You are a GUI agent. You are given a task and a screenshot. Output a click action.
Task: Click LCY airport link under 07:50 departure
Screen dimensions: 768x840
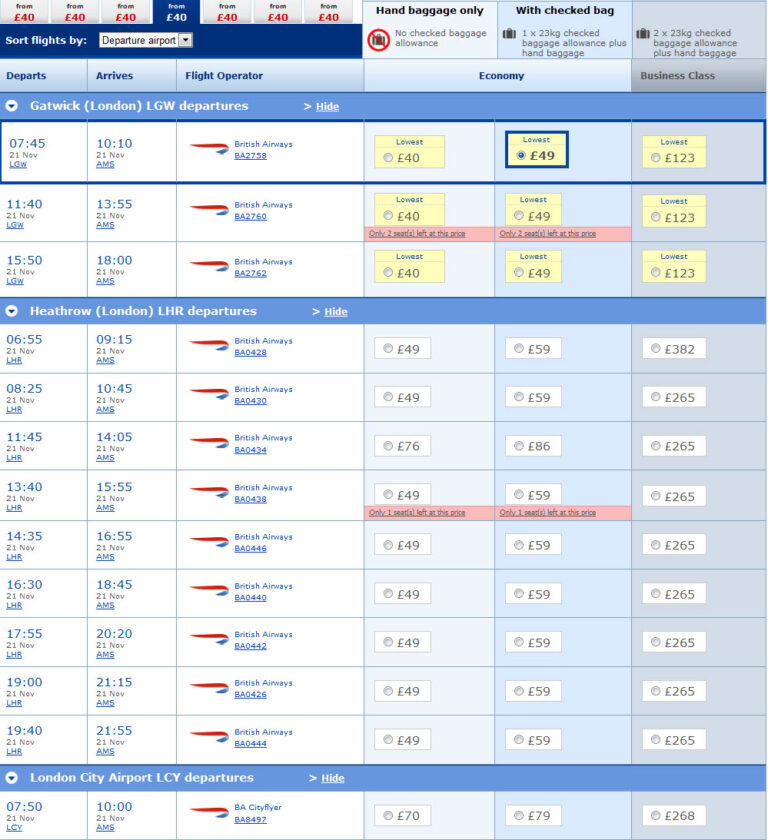coord(14,828)
